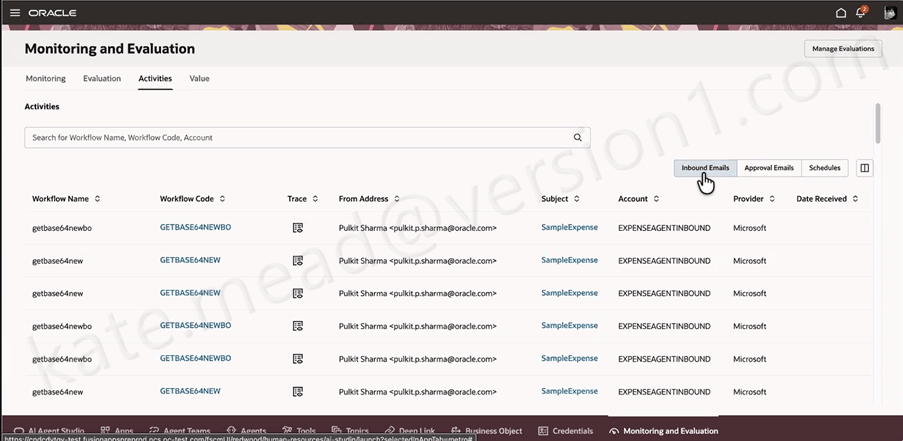Open the user profile avatar
This screenshot has width=903, height=441.
point(888,13)
